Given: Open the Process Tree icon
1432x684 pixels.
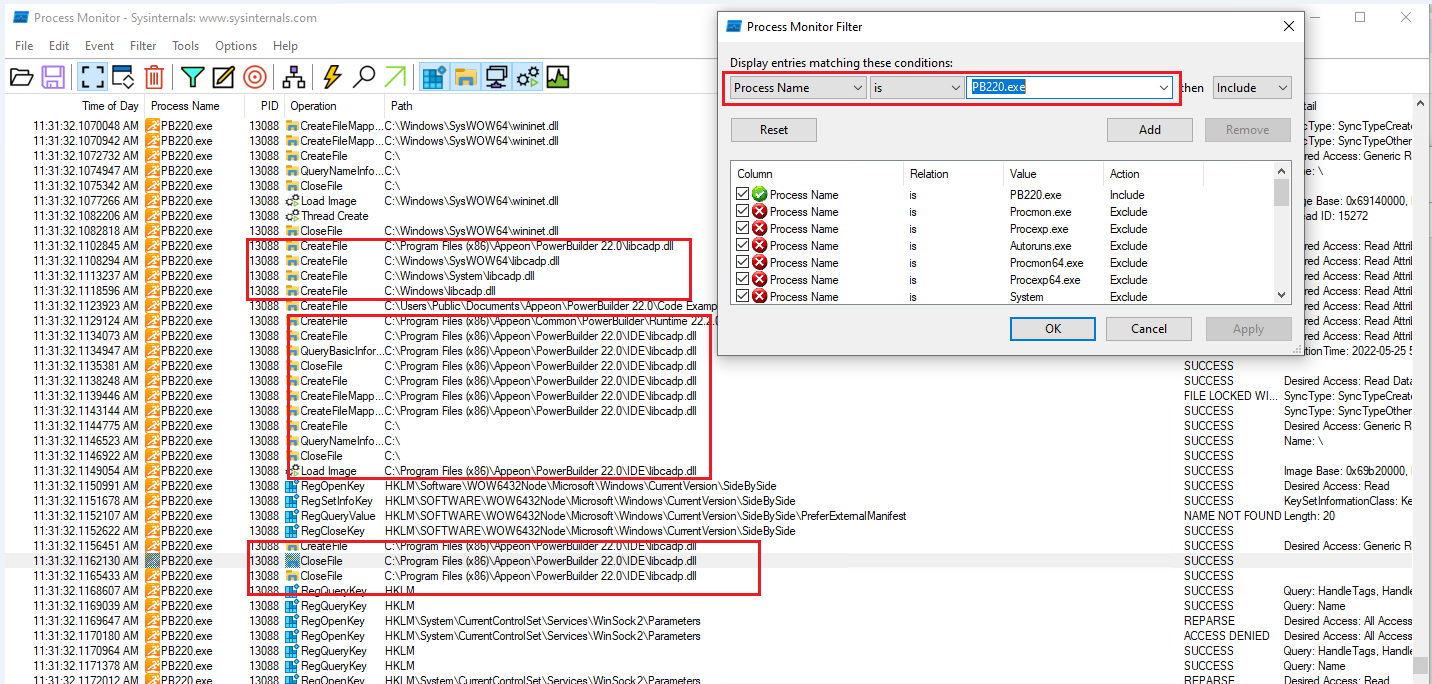Looking at the screenshot, I should [294, 76].
